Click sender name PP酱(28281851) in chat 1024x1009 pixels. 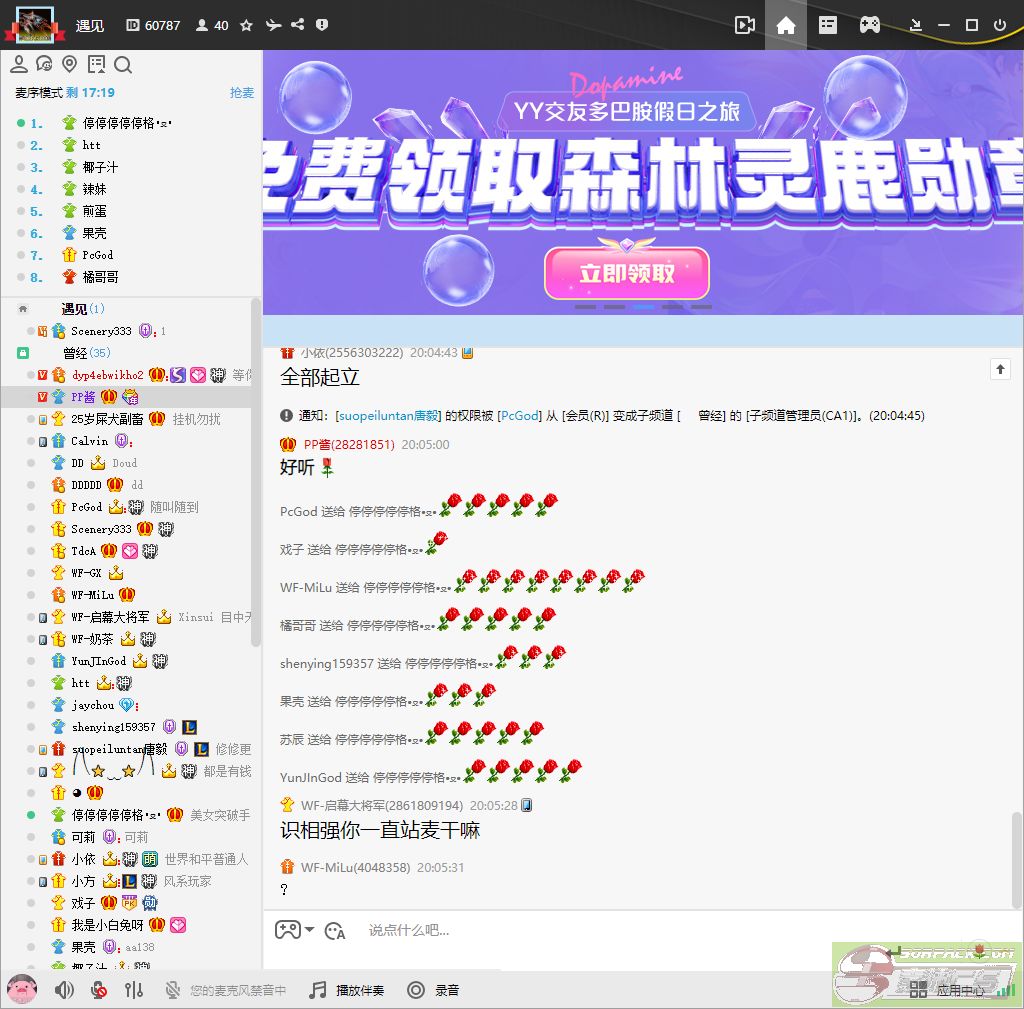pyautogui.click(x=349, y=445)
